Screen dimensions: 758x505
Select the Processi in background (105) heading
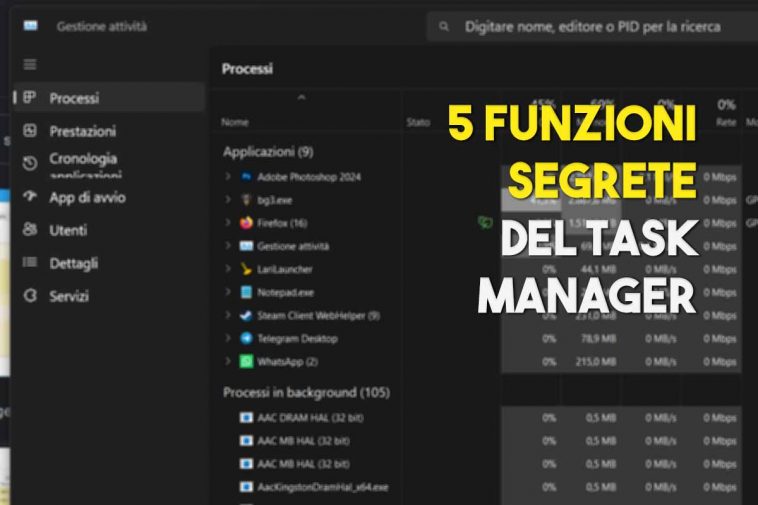coord(306,392)
